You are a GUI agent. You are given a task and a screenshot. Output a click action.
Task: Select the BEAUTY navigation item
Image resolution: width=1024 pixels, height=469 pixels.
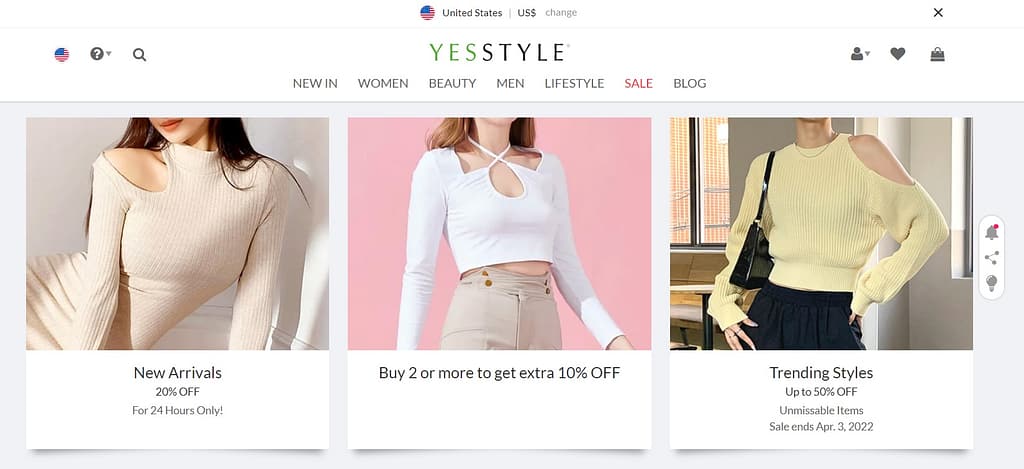(452, 83)
